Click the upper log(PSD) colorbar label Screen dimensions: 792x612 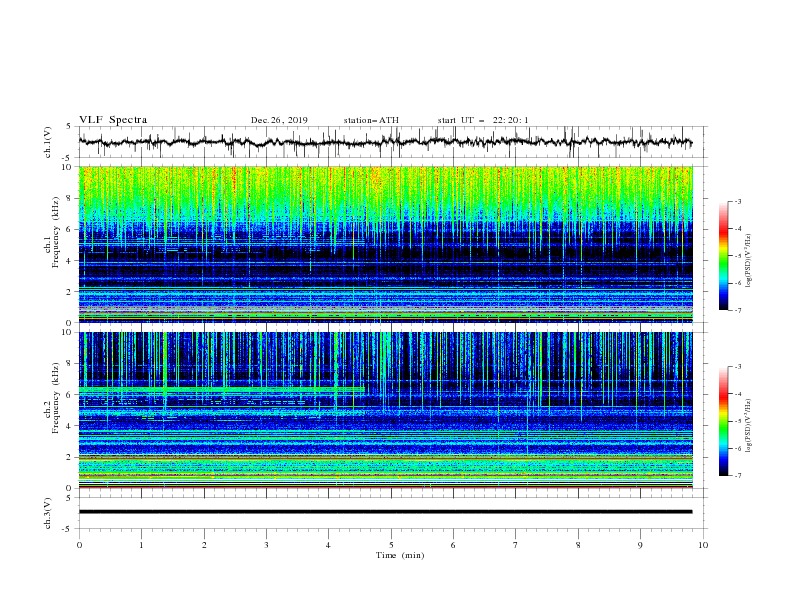[x=749, y=261]
